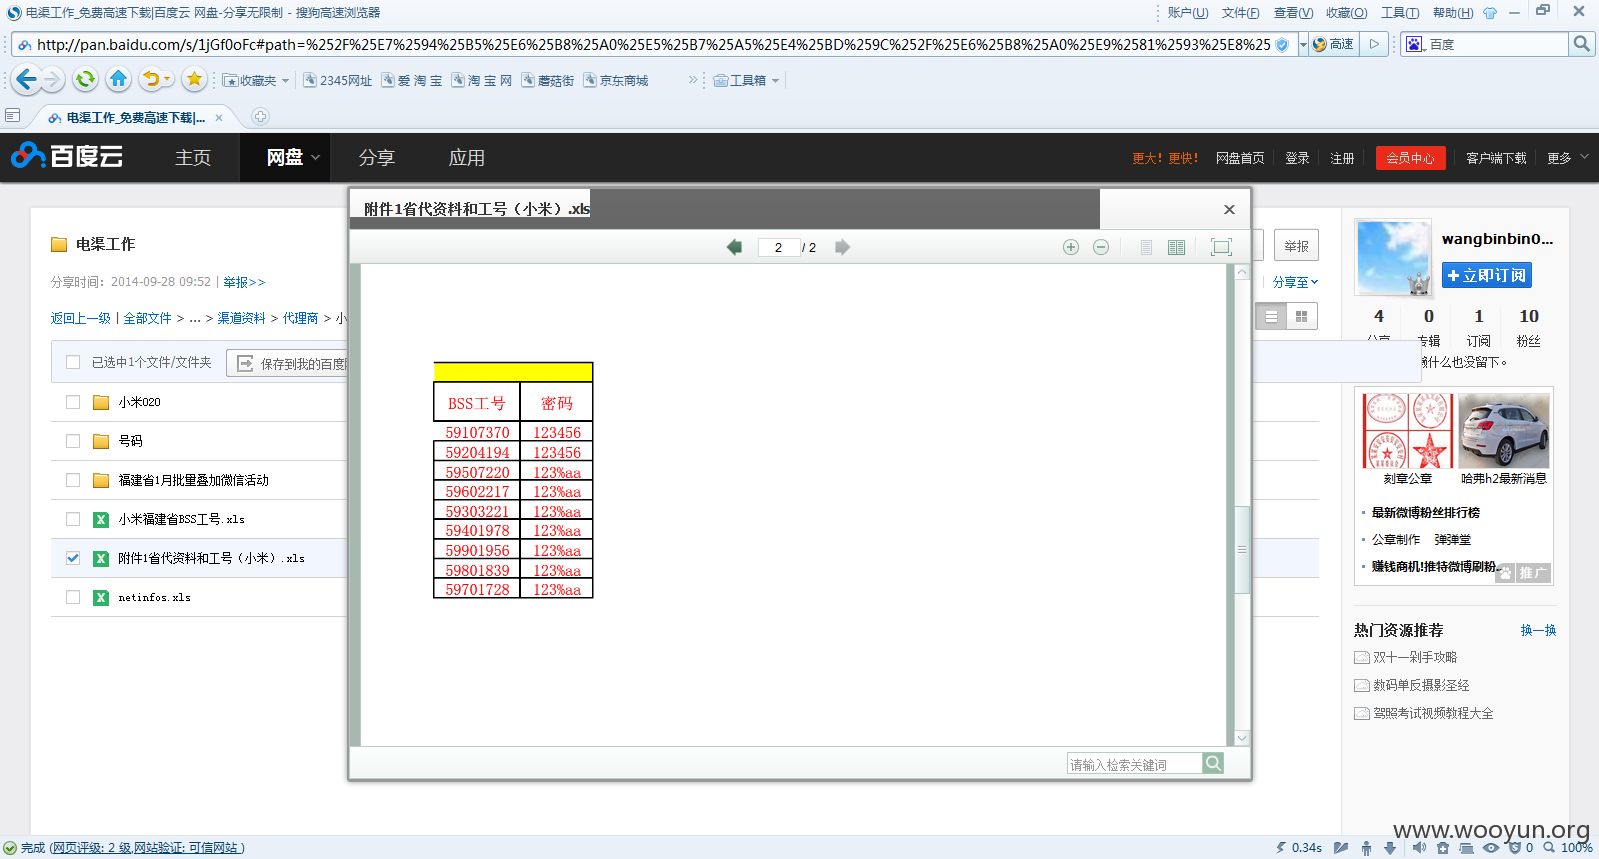Open downloads from status bar arrow
The image size is (1599, 859).
click(1390, 847)
